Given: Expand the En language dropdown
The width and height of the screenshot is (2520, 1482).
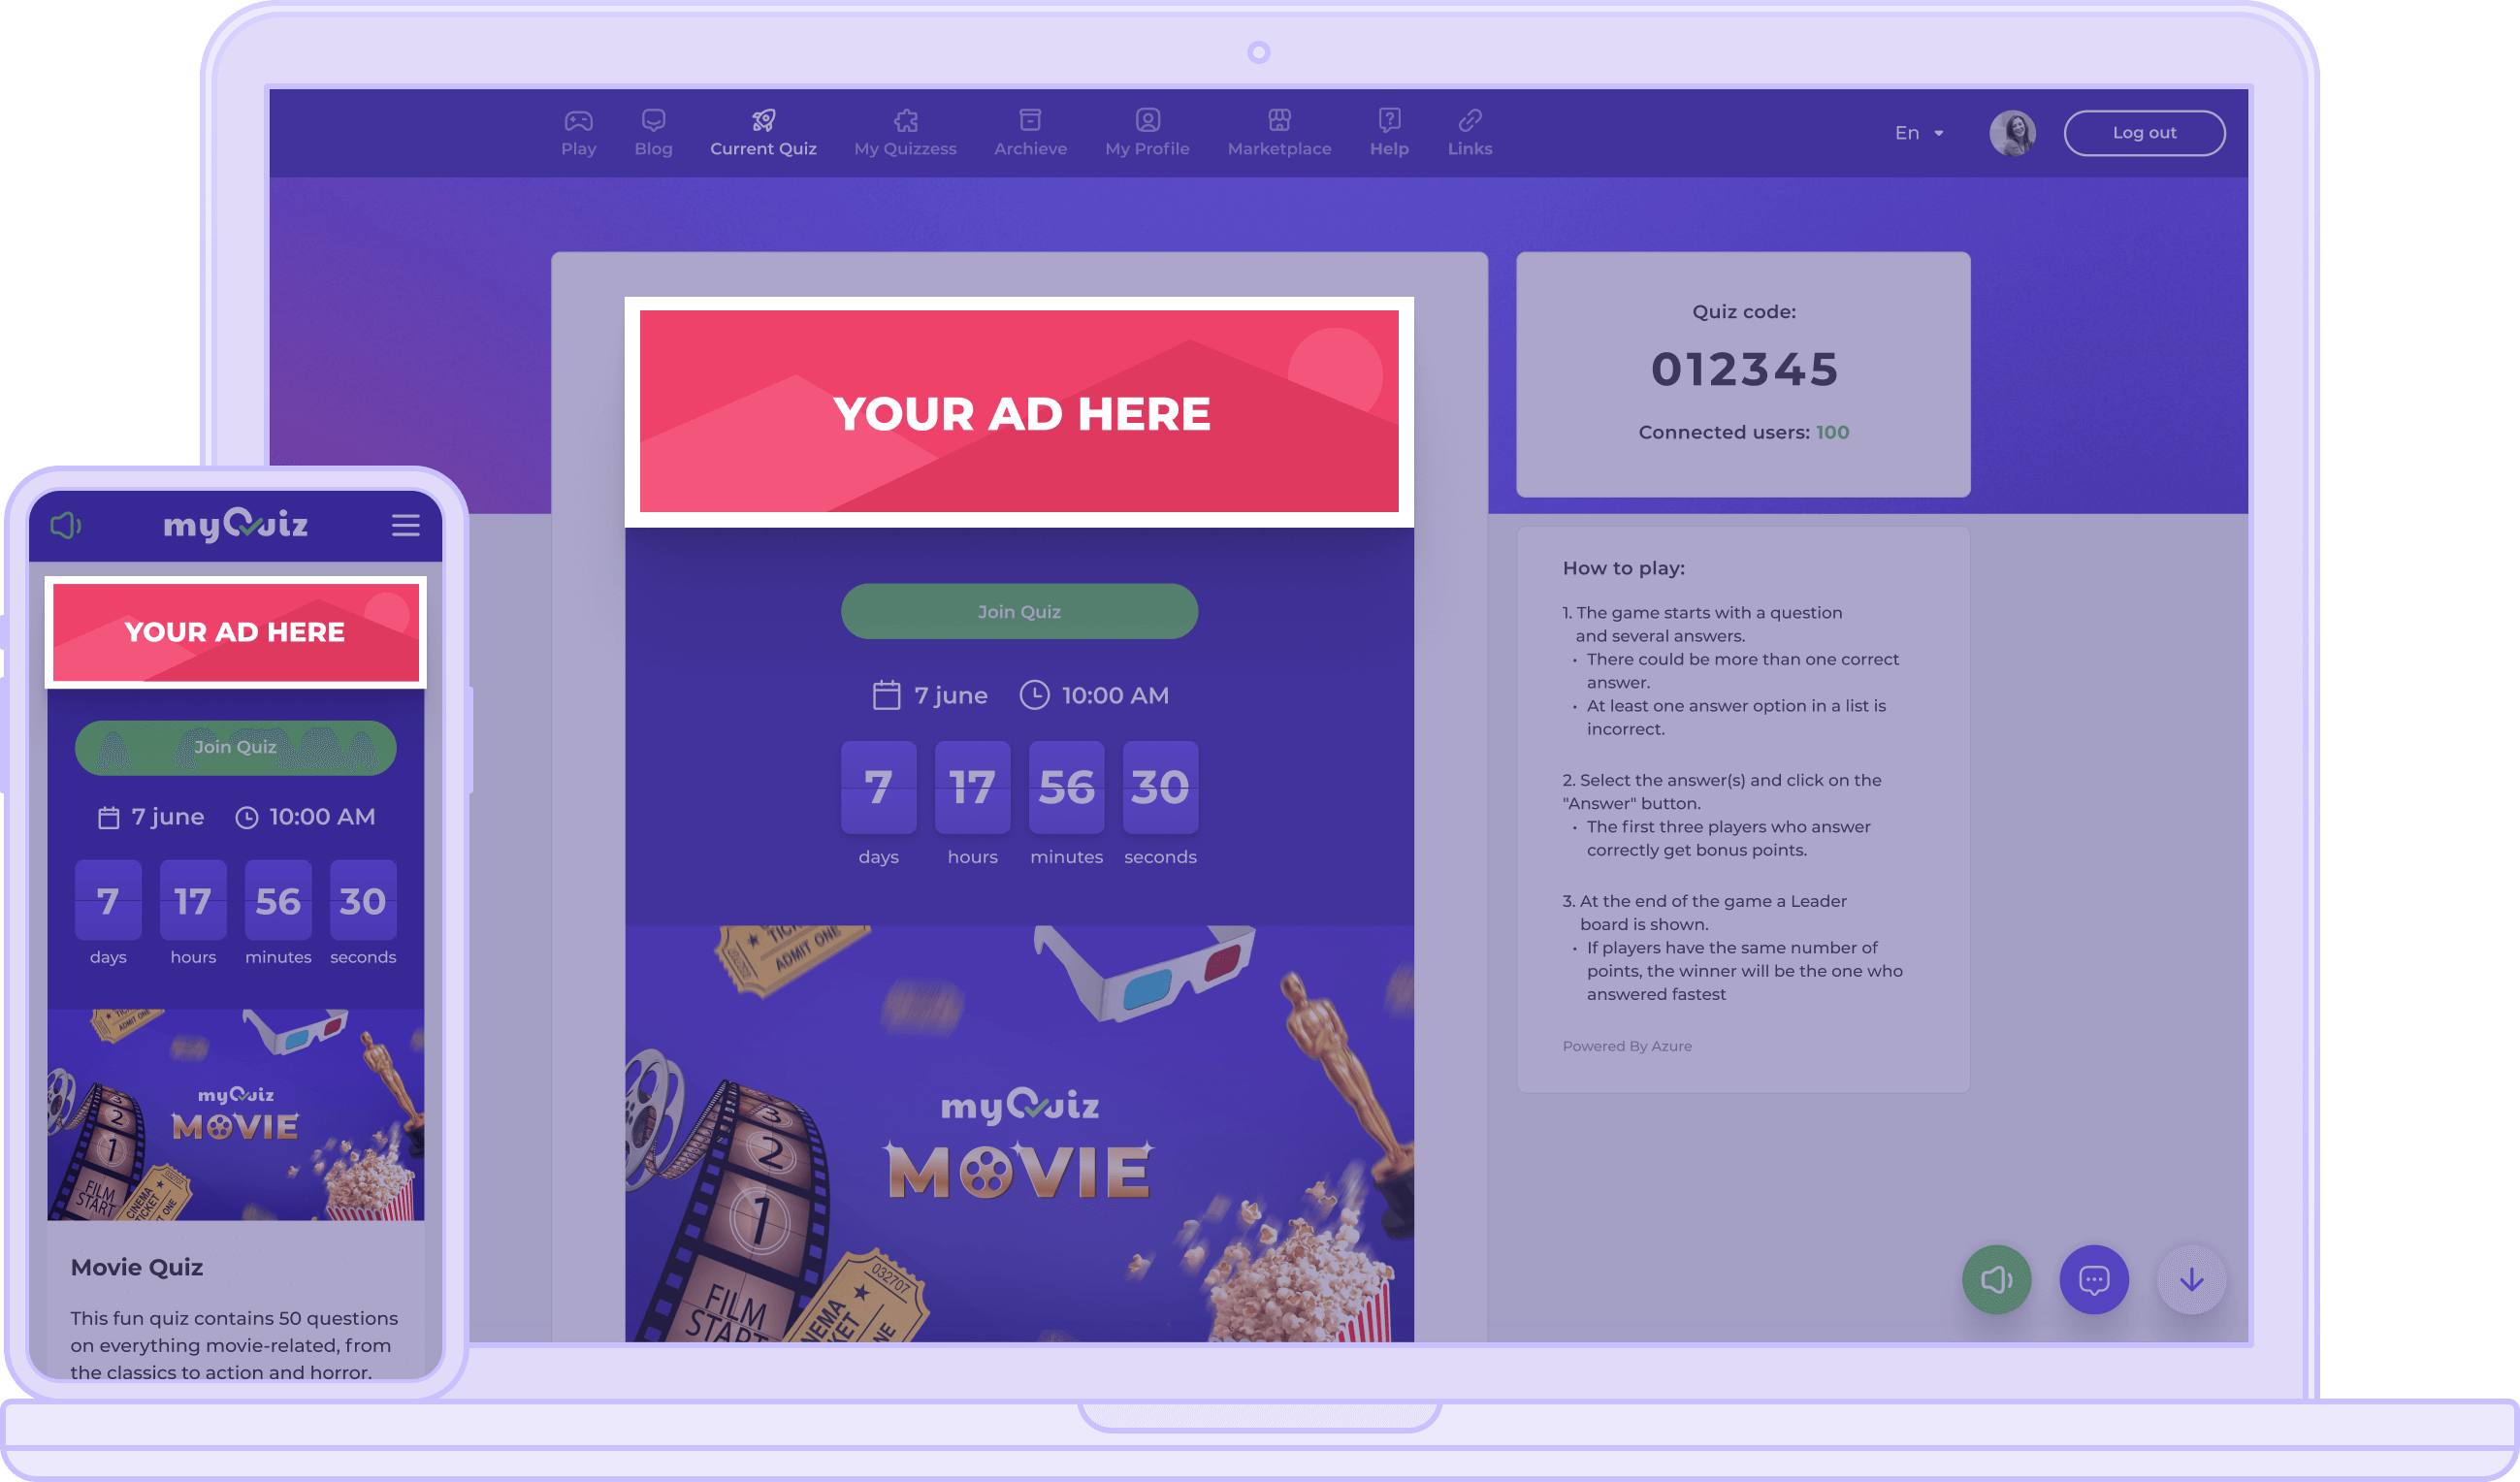Looking at the screenshot, I should (x=1918, y=133).
